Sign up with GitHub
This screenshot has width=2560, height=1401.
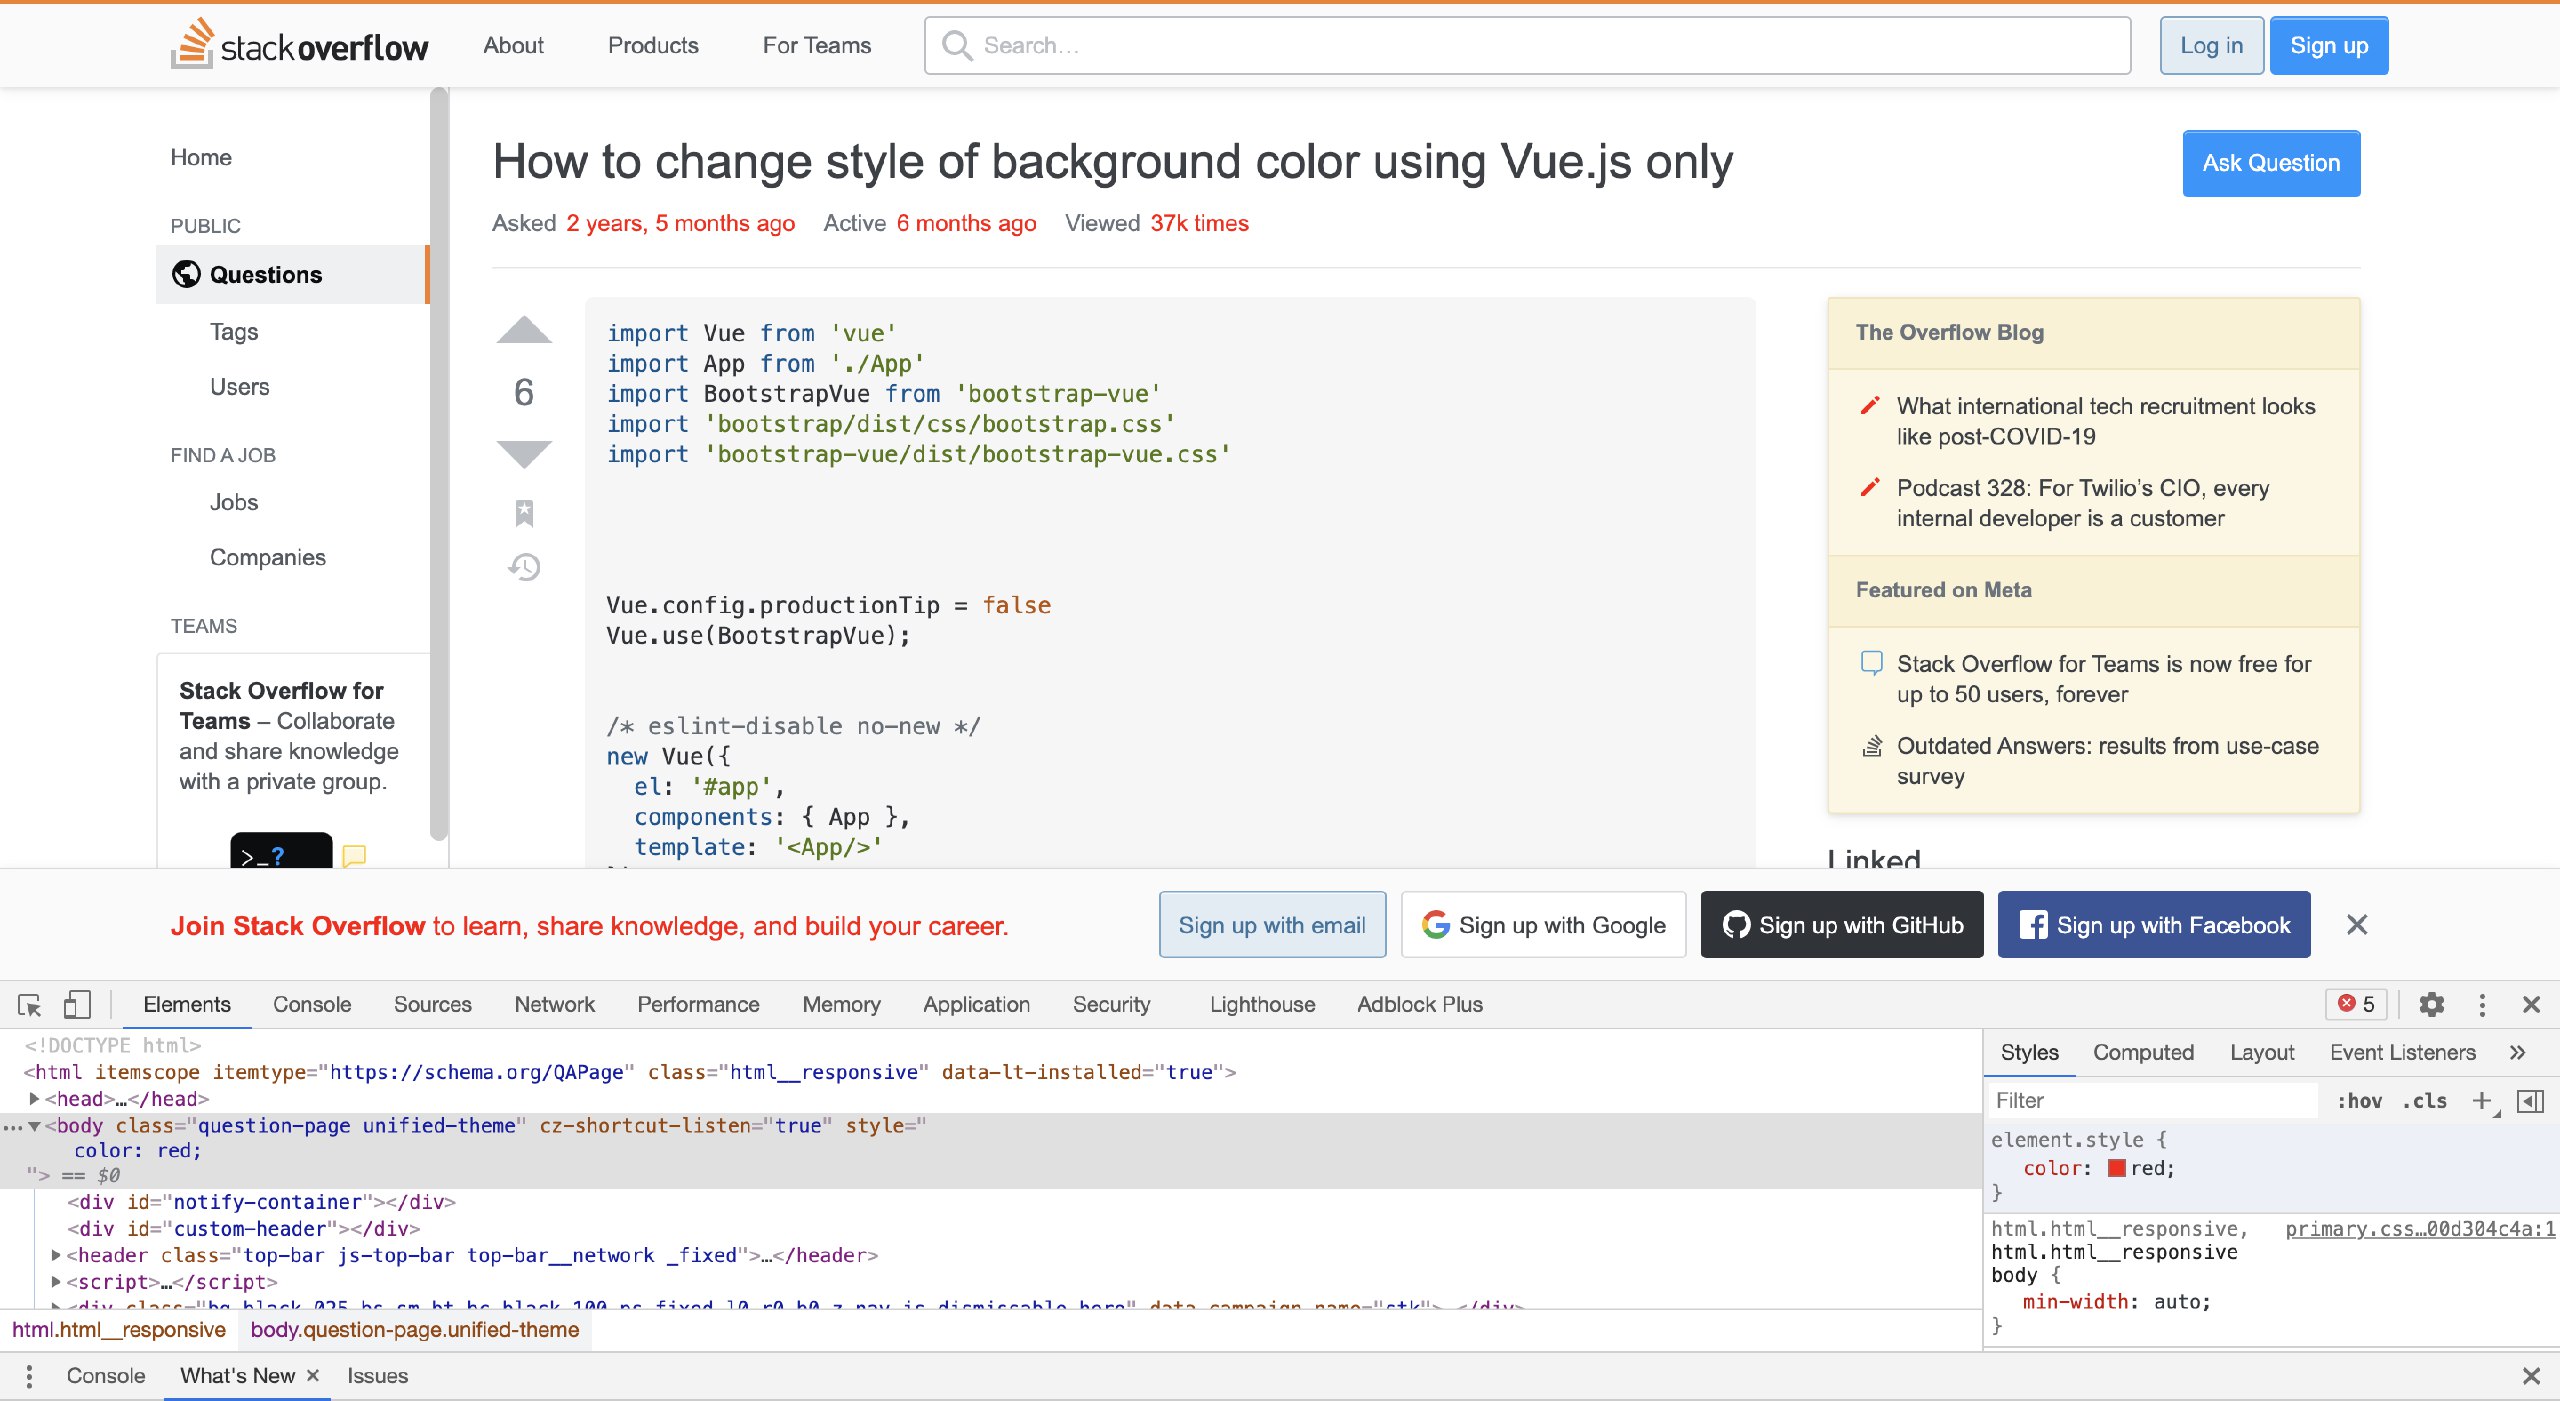[1842, 925]
